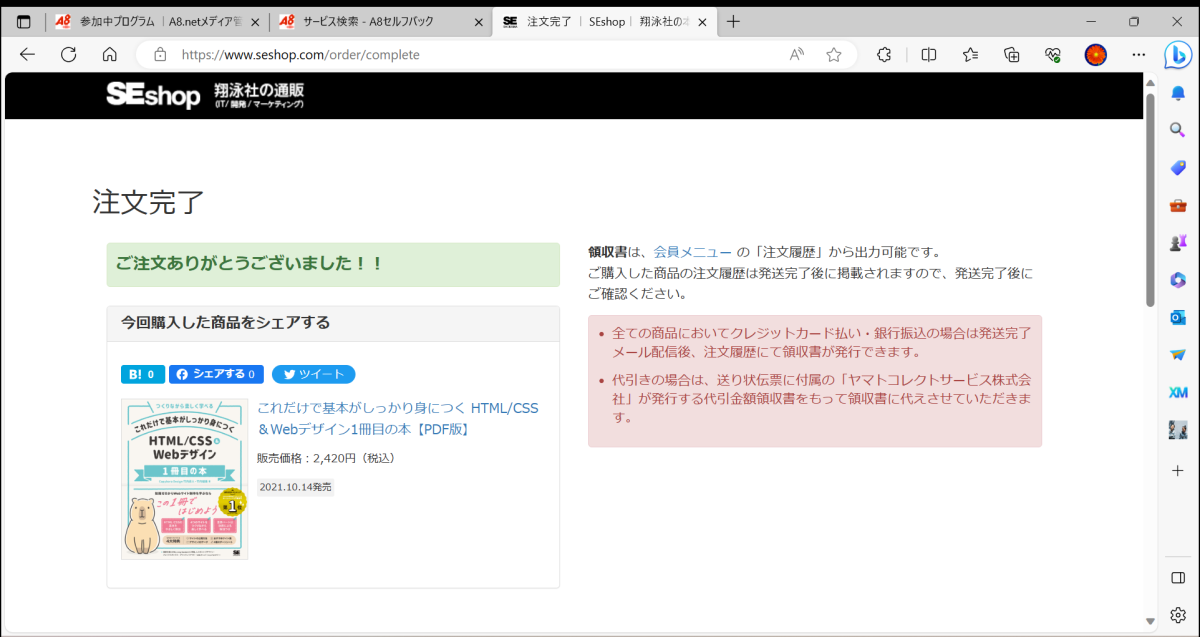This screenshot has height=637, width=1200.
Task: Open the notifications bell in the sidebar
Action: 1177,92
